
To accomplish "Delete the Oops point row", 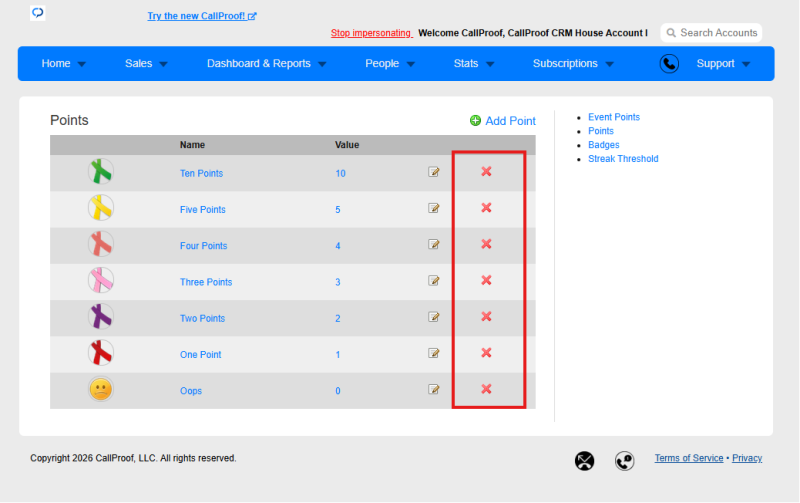I will tap(486, 389).
